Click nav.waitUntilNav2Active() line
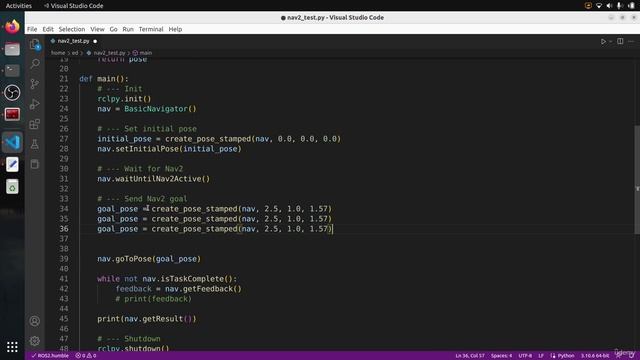Screen dimensions: 640x360 (153, 179)
